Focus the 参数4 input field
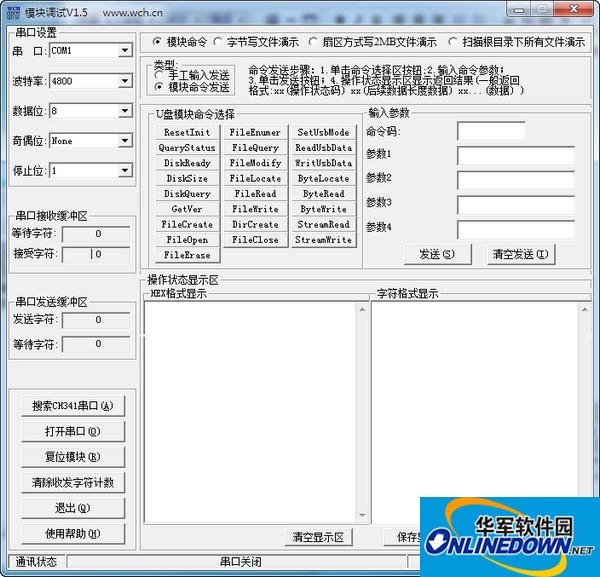600x577 pixels. pyautogui.click(x=515, y=230)
